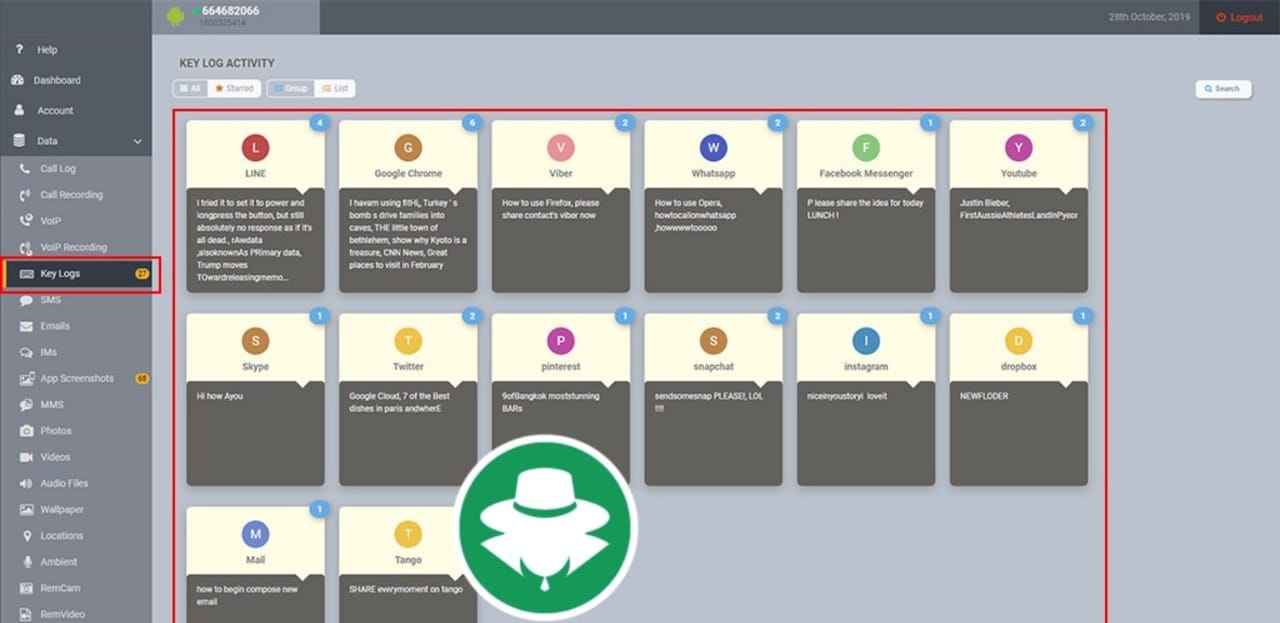The height and width of the screenshot is (623, 1280).
Task: Click the Logout button
Action: tap(1238, 17)
